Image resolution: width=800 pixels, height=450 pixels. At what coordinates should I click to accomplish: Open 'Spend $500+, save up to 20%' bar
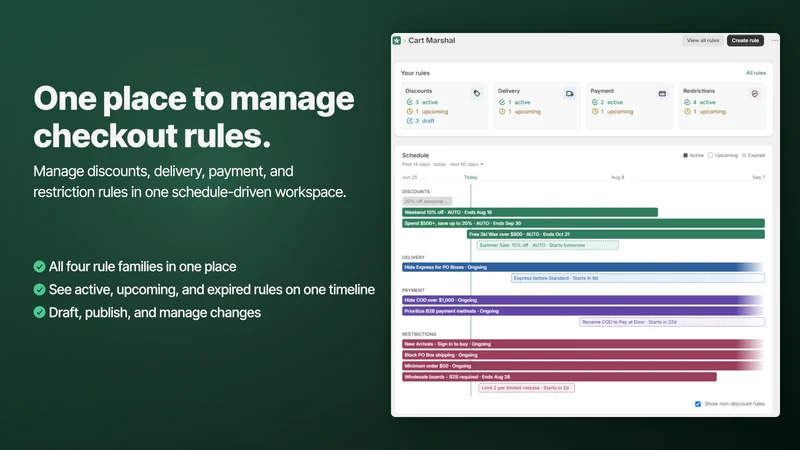coord(583,223)
